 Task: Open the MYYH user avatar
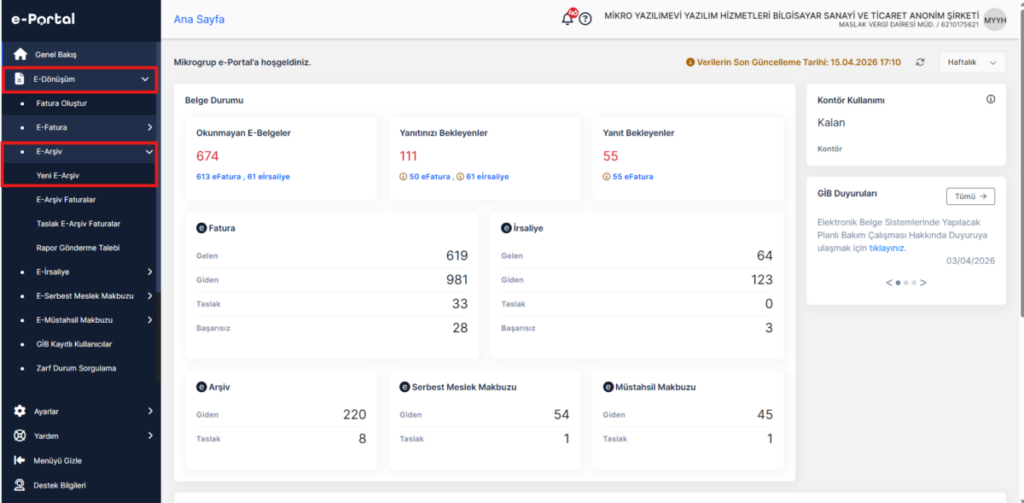(995, 20)
